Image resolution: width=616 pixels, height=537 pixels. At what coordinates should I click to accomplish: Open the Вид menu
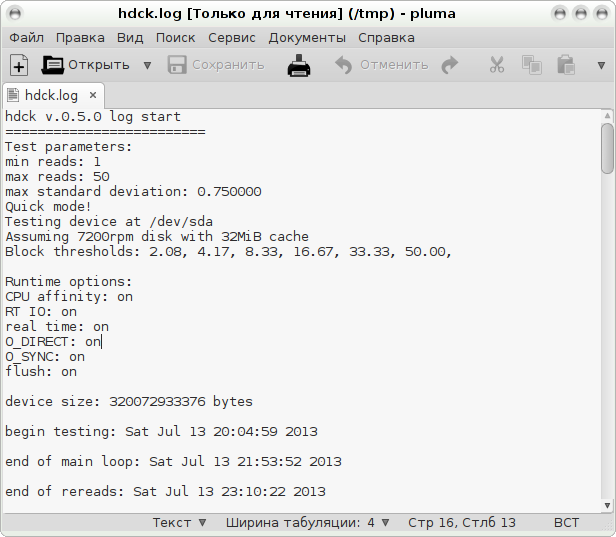point(130,38)
